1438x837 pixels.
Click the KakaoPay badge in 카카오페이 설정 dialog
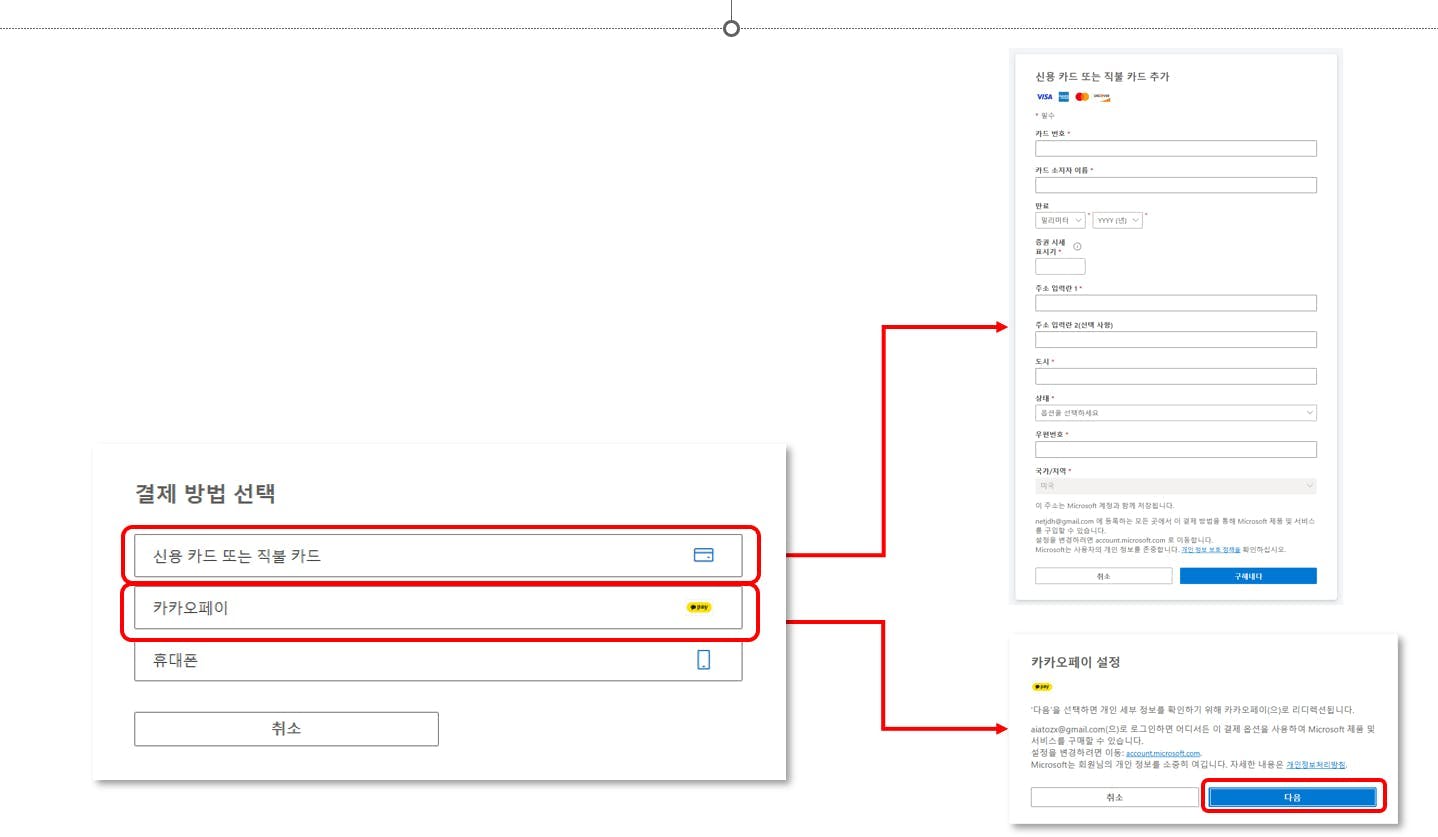(x=1041, y=687)
